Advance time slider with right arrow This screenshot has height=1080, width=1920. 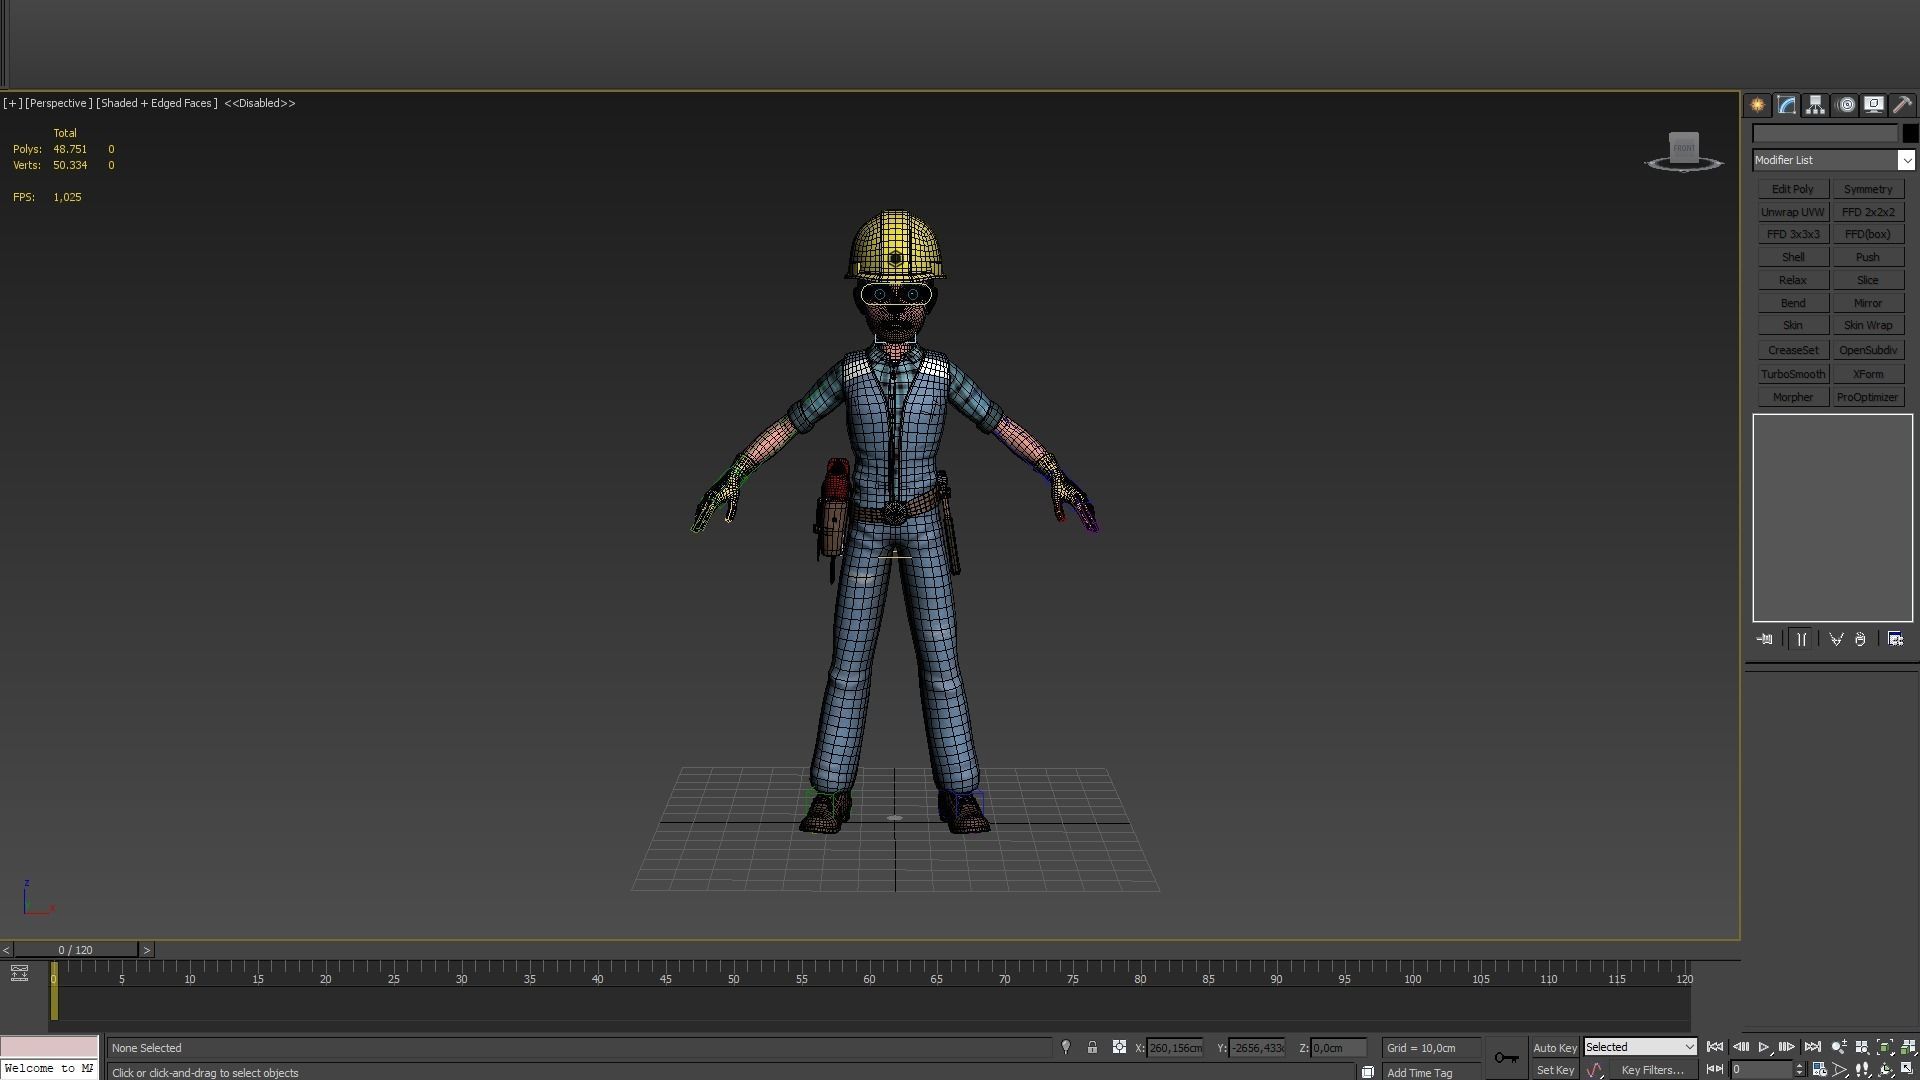pos(147,950)
